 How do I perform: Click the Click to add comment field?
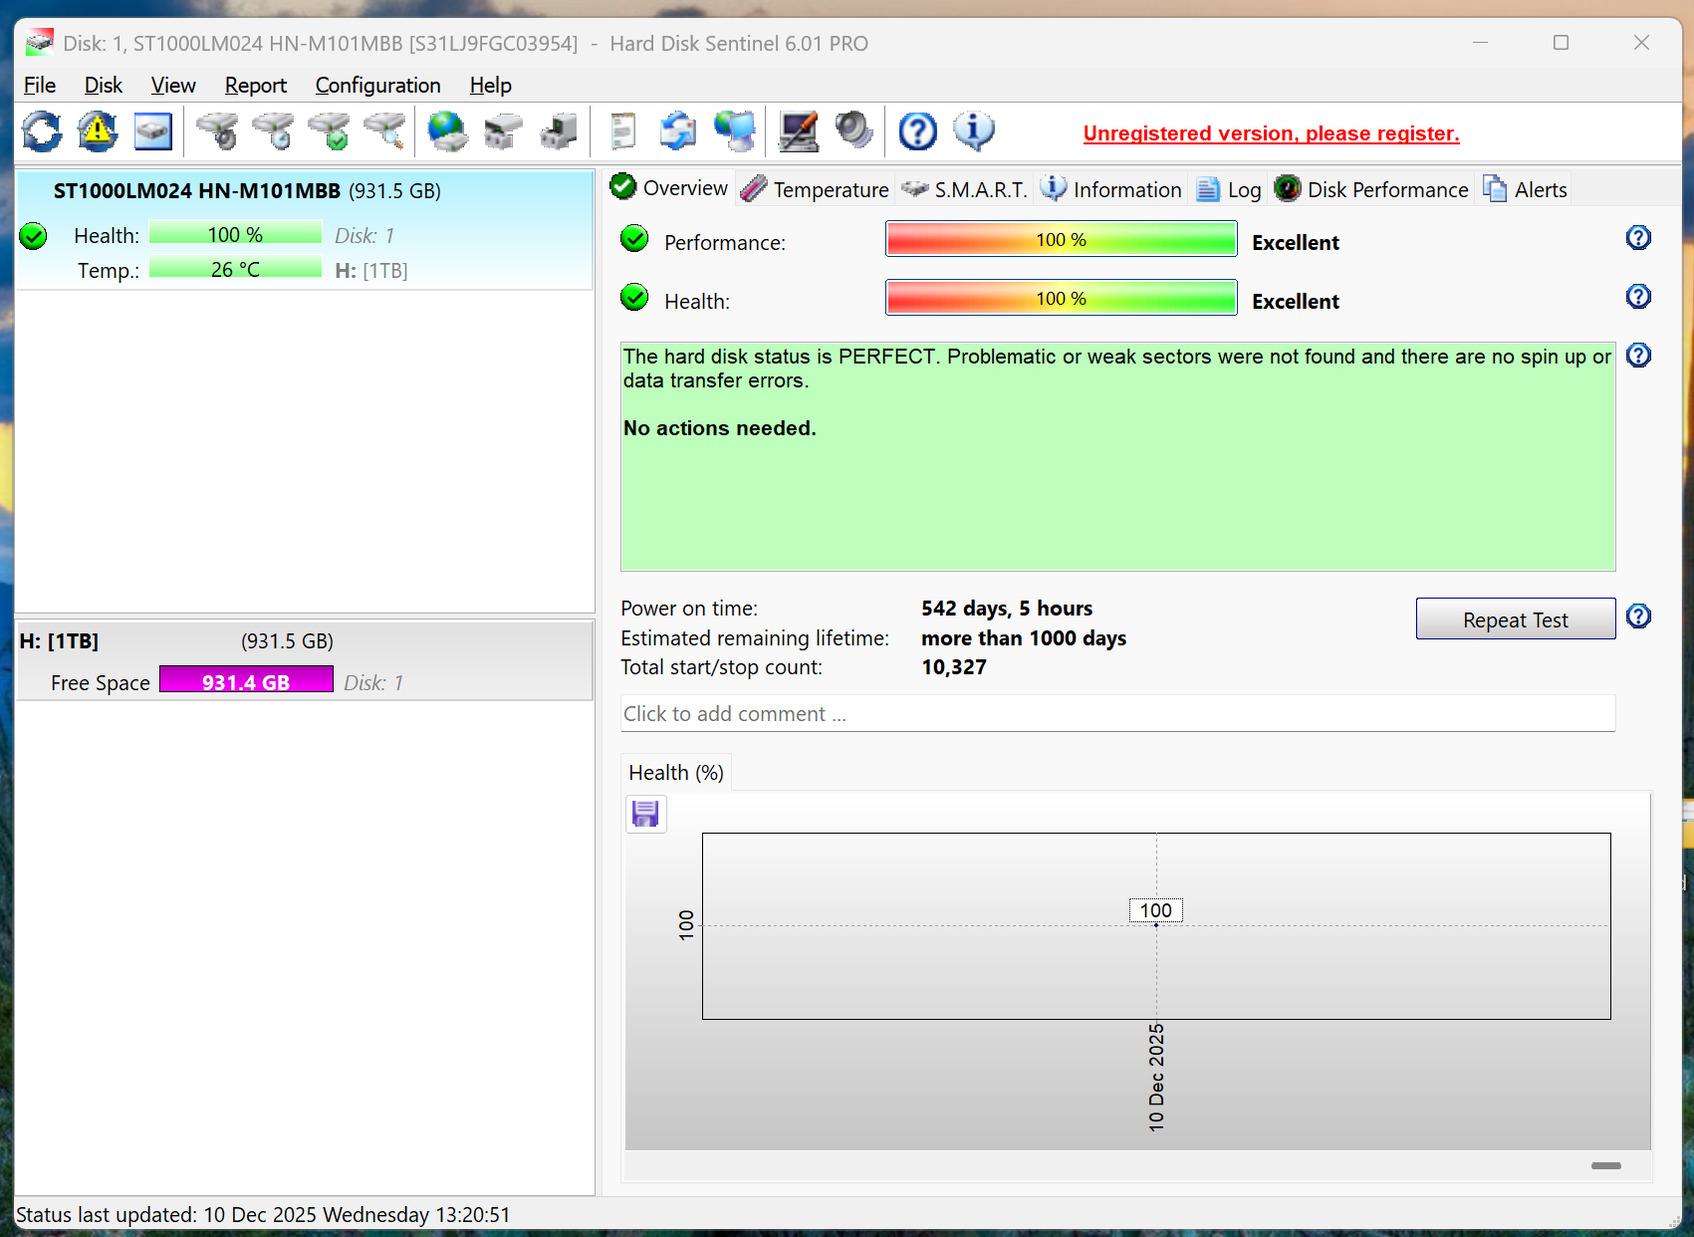pos(1117,714)
